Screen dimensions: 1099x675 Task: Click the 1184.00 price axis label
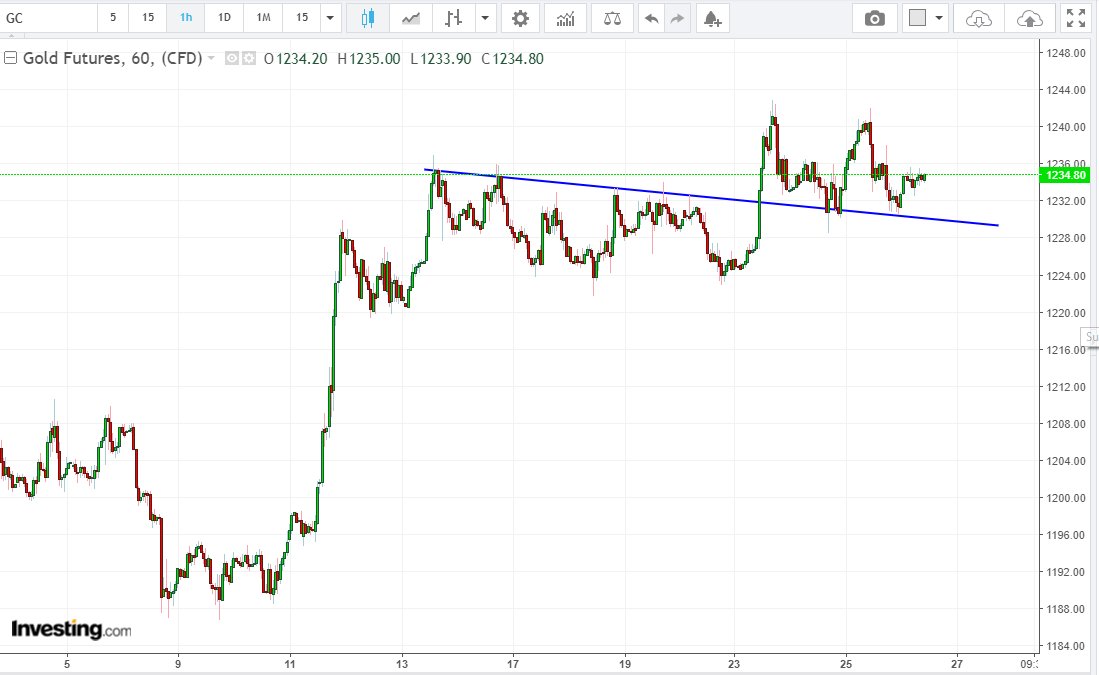[x=1065, y=646]
